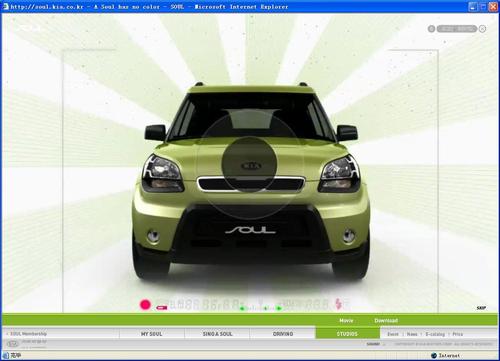Switch to the DRIVING tab

[x=283, y=334]
